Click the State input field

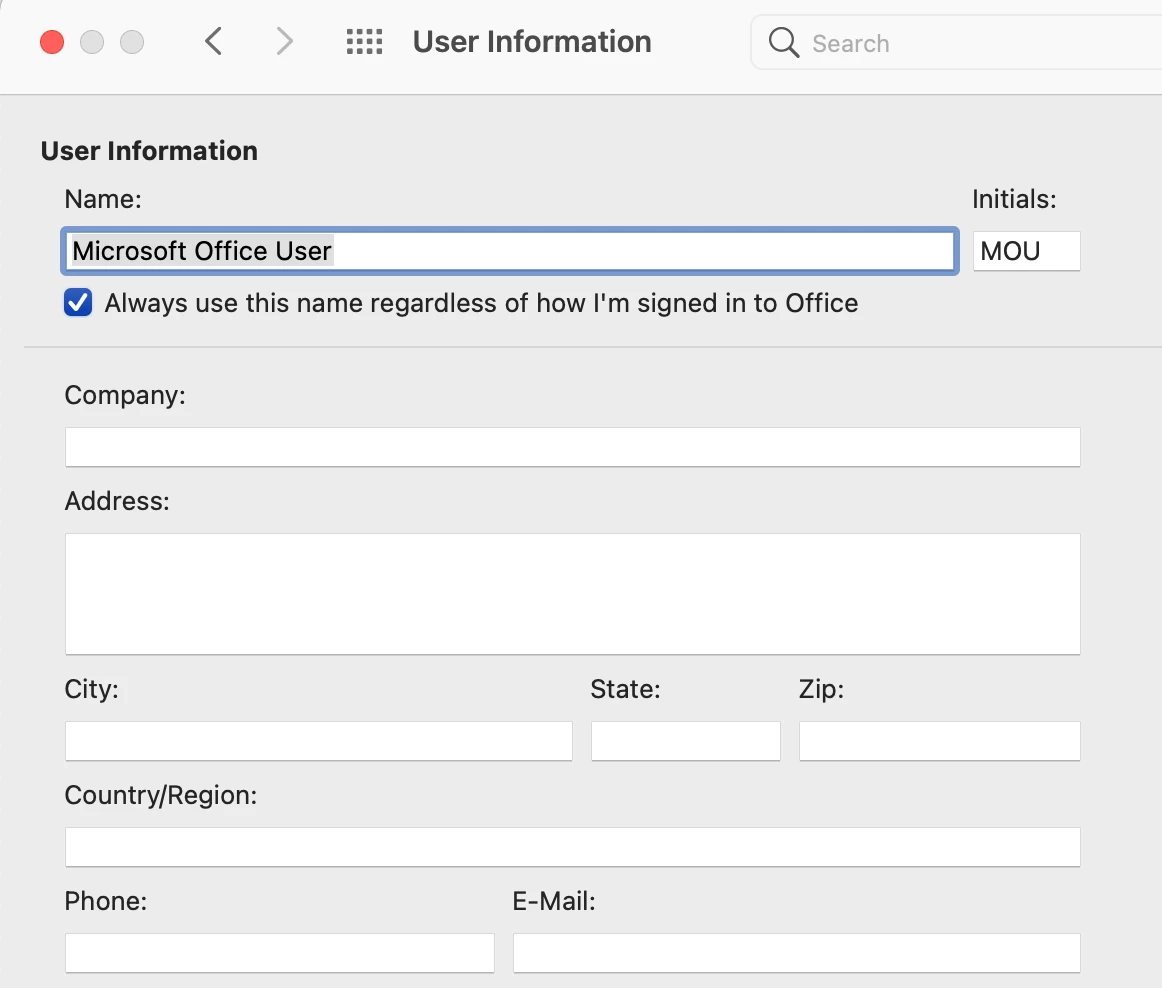[x=685, y=740]
